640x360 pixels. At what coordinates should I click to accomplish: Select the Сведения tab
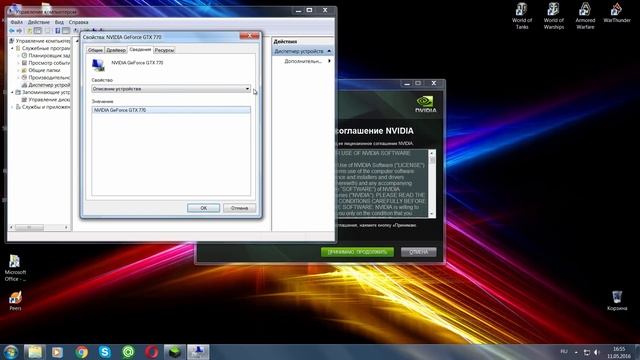[140, 49]
